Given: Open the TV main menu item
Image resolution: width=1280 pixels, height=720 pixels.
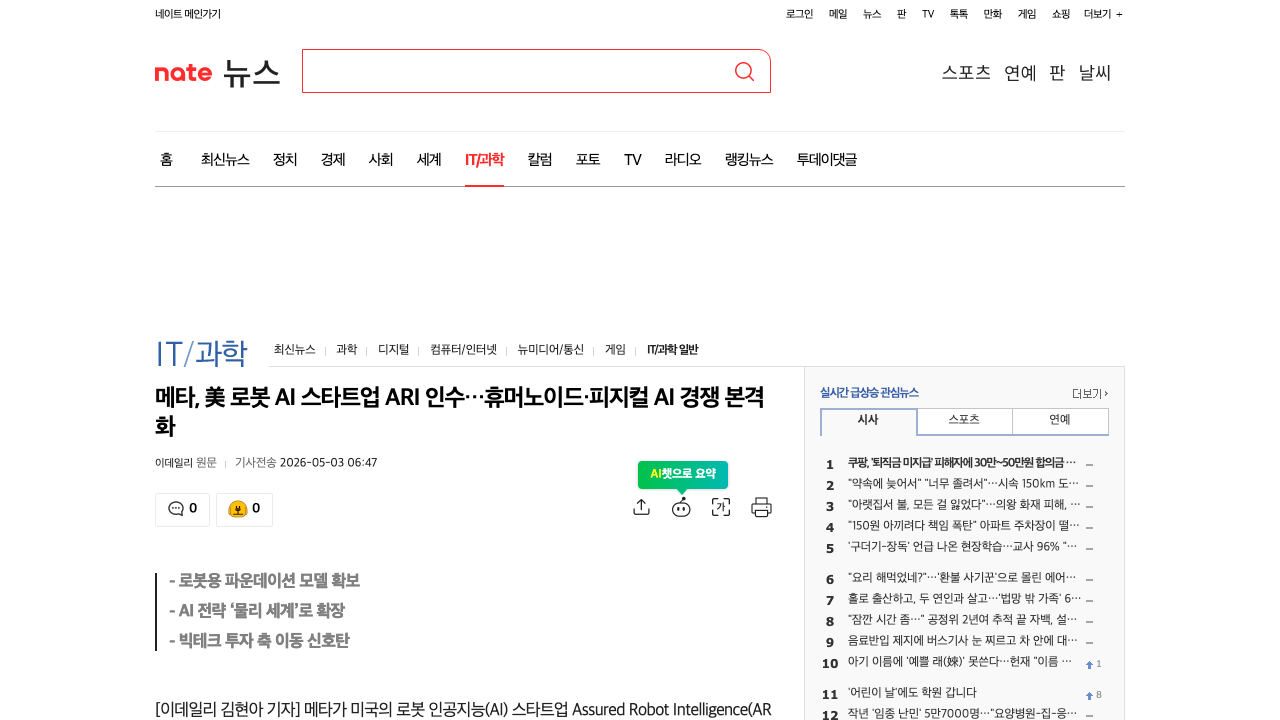Looking at the screenshot, I should [632, 159].
